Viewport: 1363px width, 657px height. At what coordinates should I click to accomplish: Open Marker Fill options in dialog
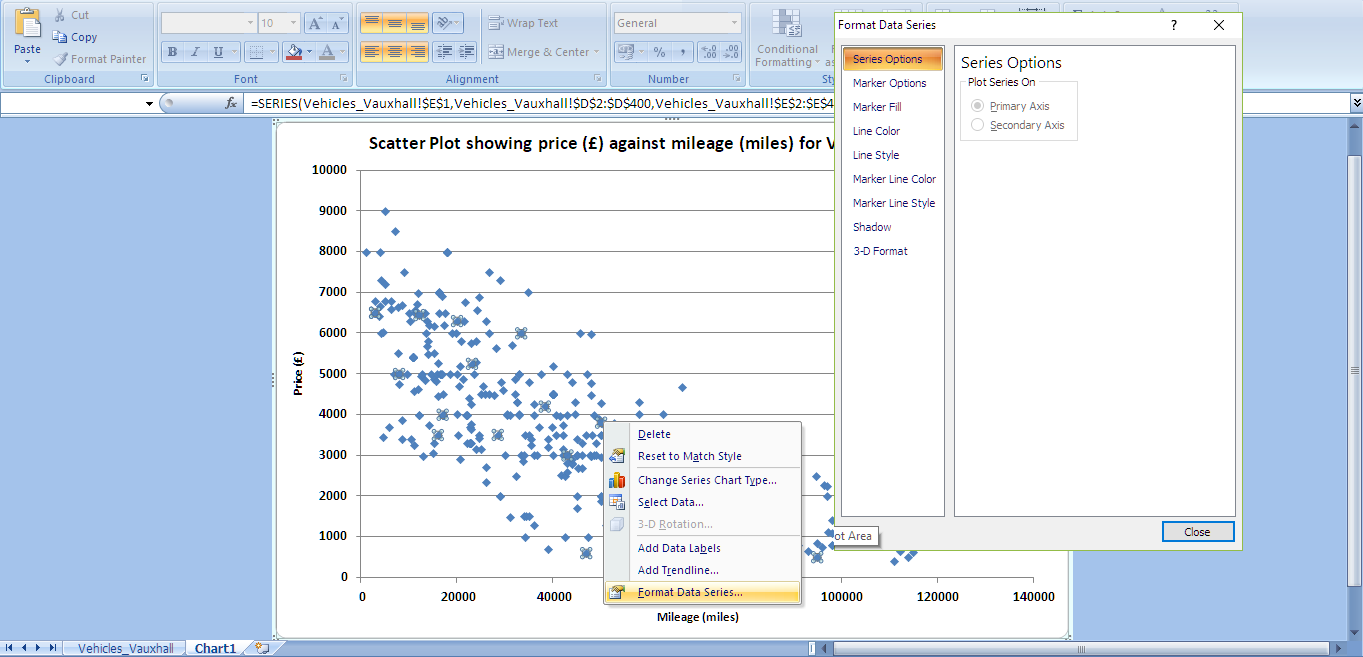pyautogui.click(x=877, y=107)
